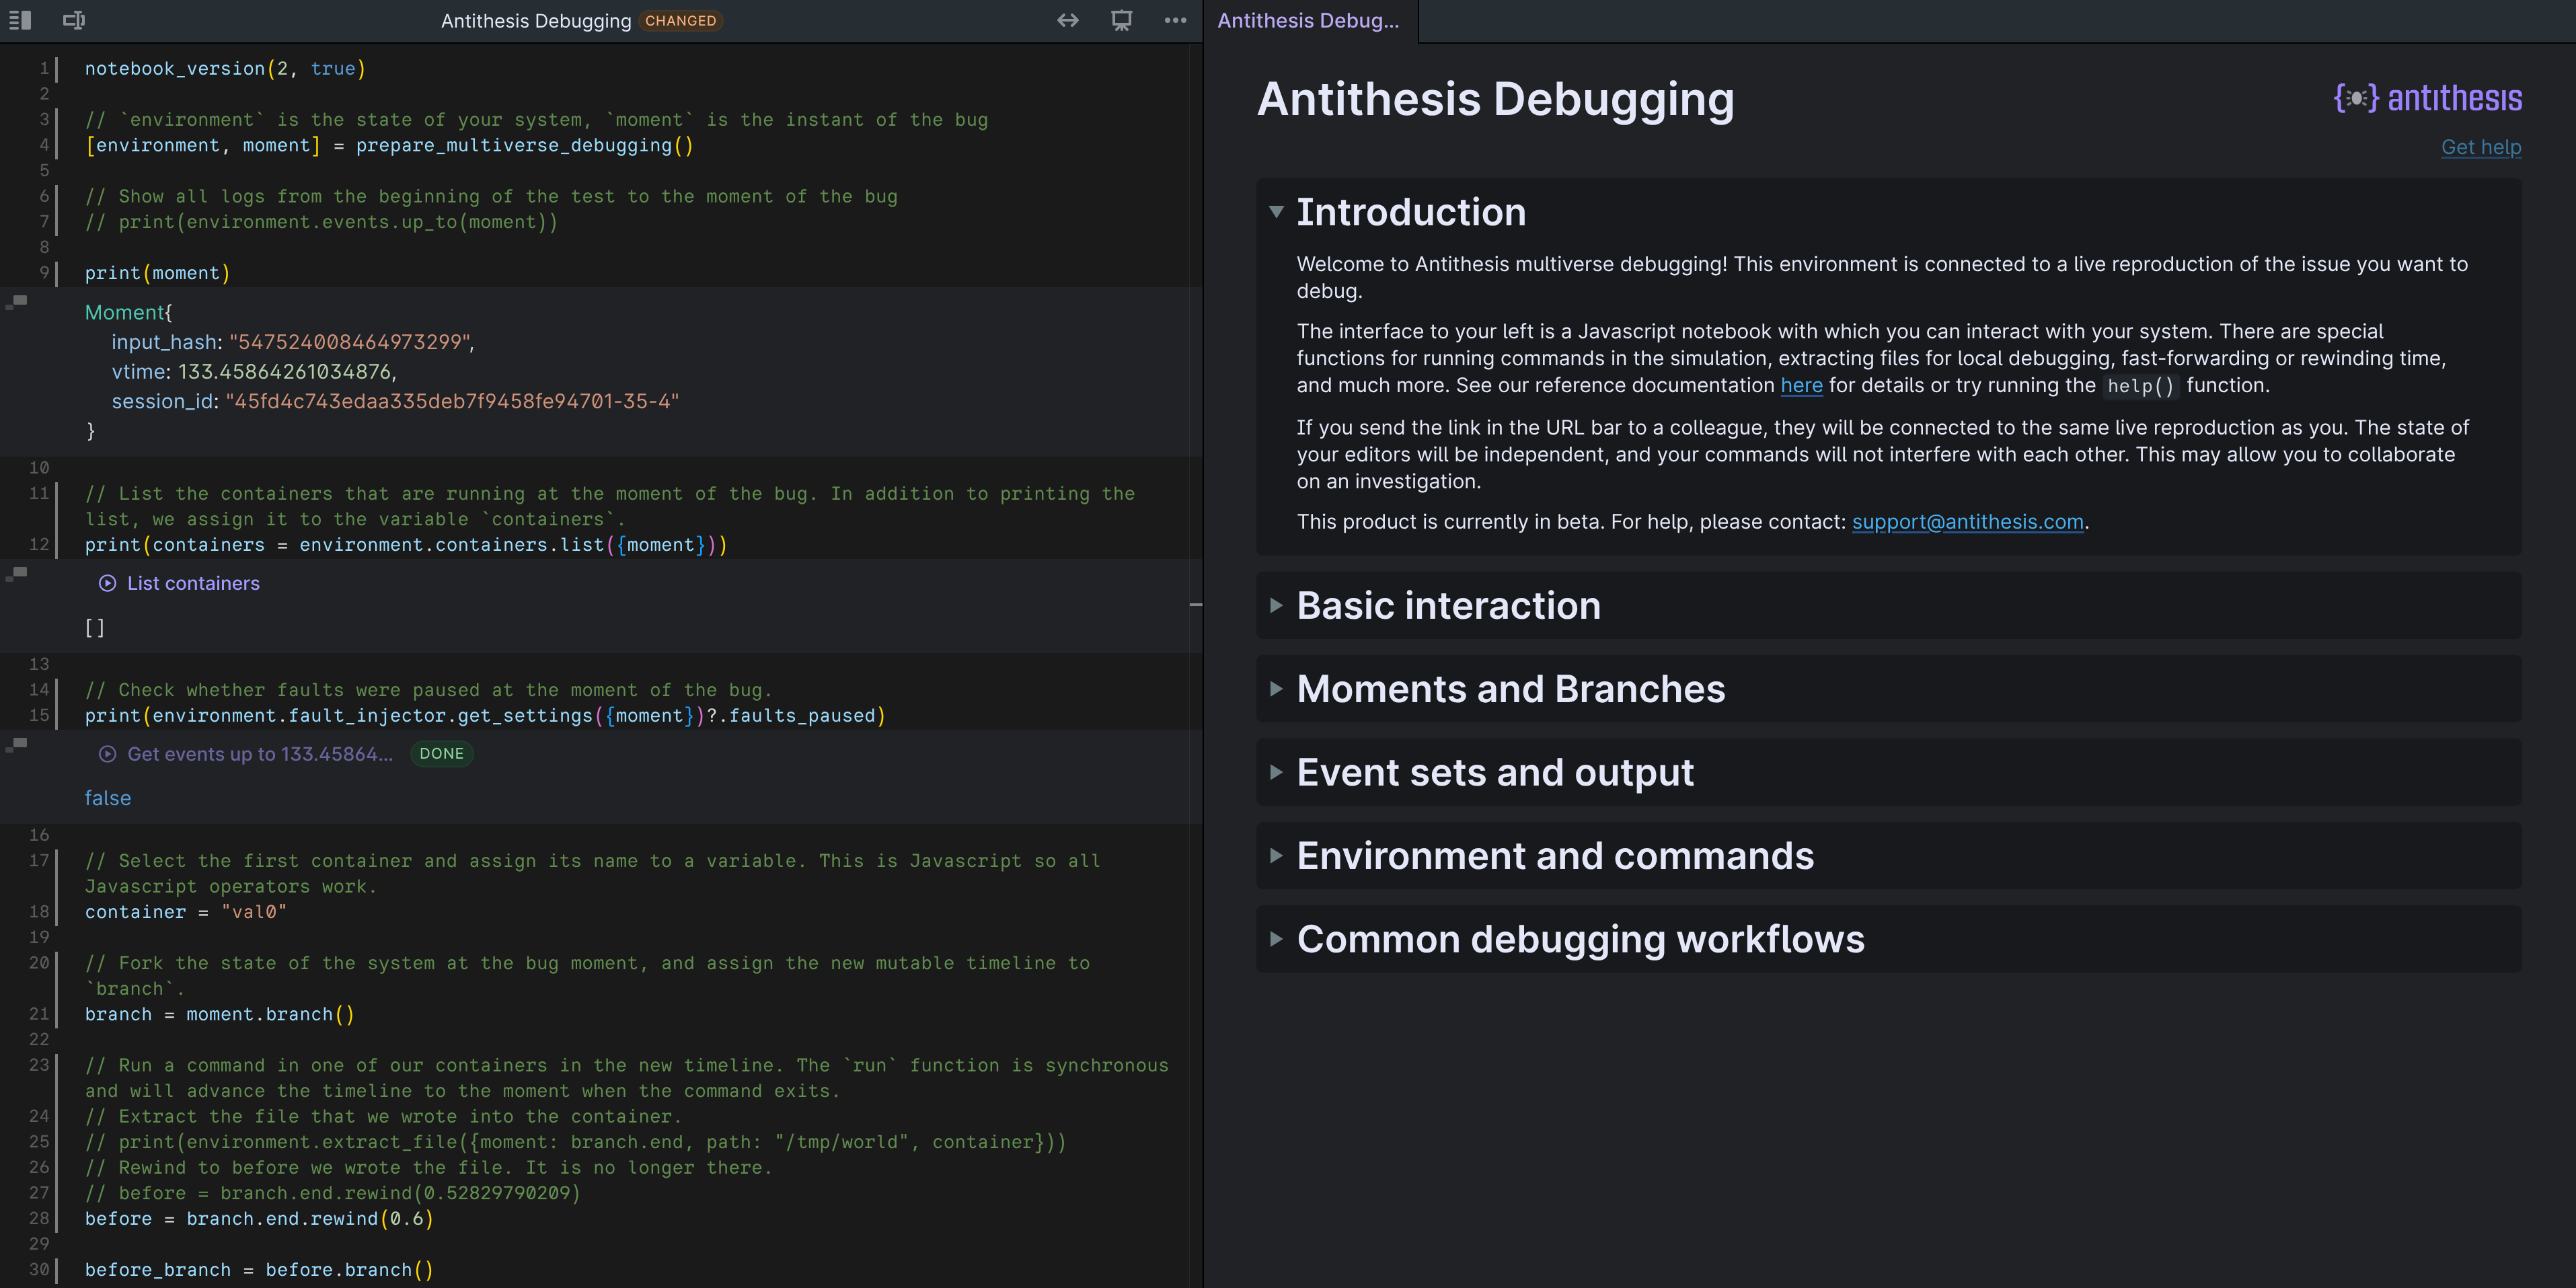Collapse the Introduction section
2576x1288 pixels.
1276,212
